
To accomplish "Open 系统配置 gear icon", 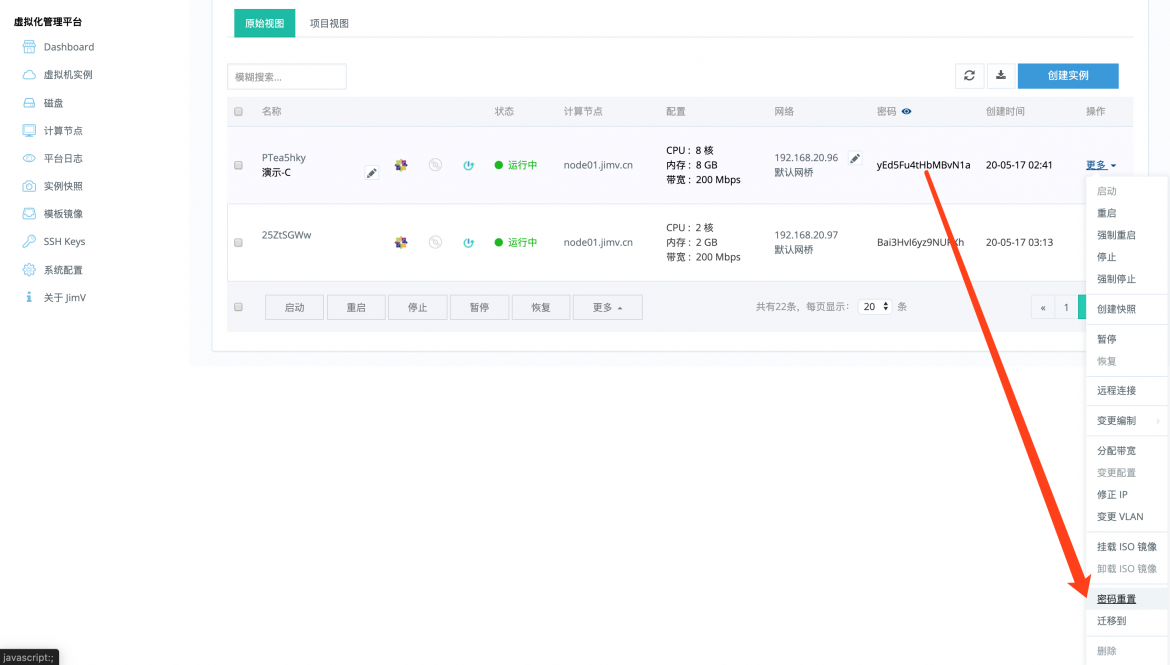I will (29, 269).
